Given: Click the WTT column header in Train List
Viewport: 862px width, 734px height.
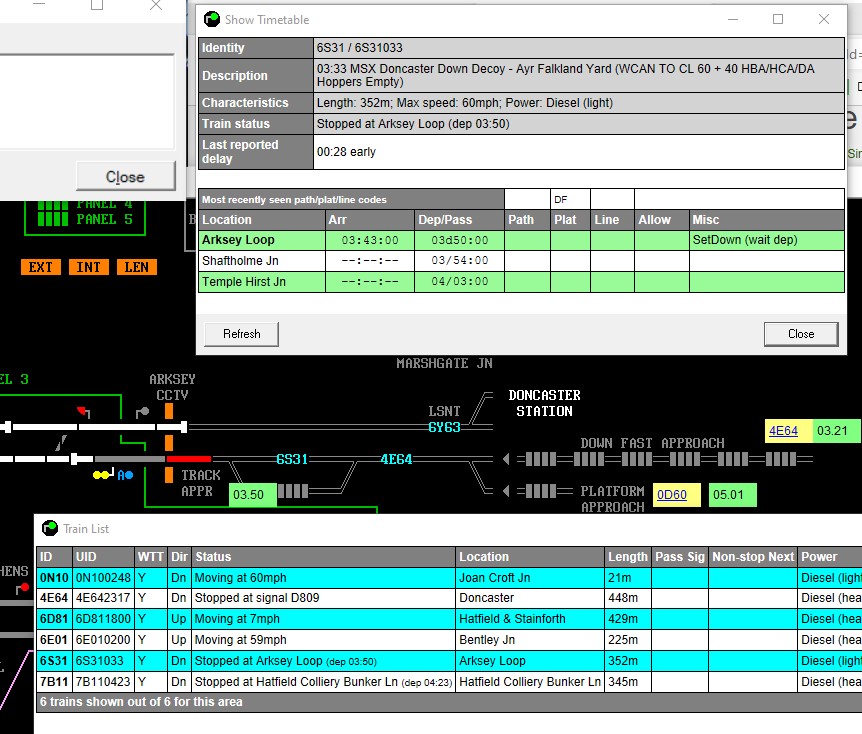Looking at the screenshot, I should pos(151,556).
